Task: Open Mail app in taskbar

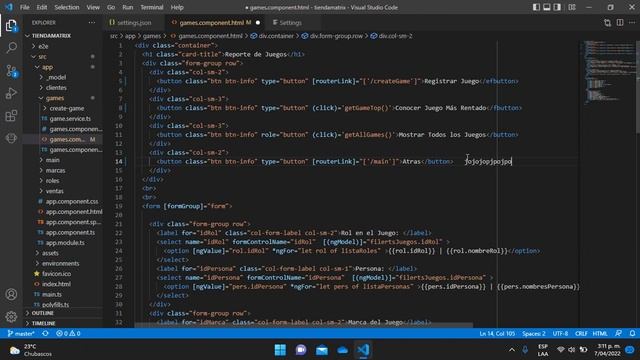Action: pos(322,350)
